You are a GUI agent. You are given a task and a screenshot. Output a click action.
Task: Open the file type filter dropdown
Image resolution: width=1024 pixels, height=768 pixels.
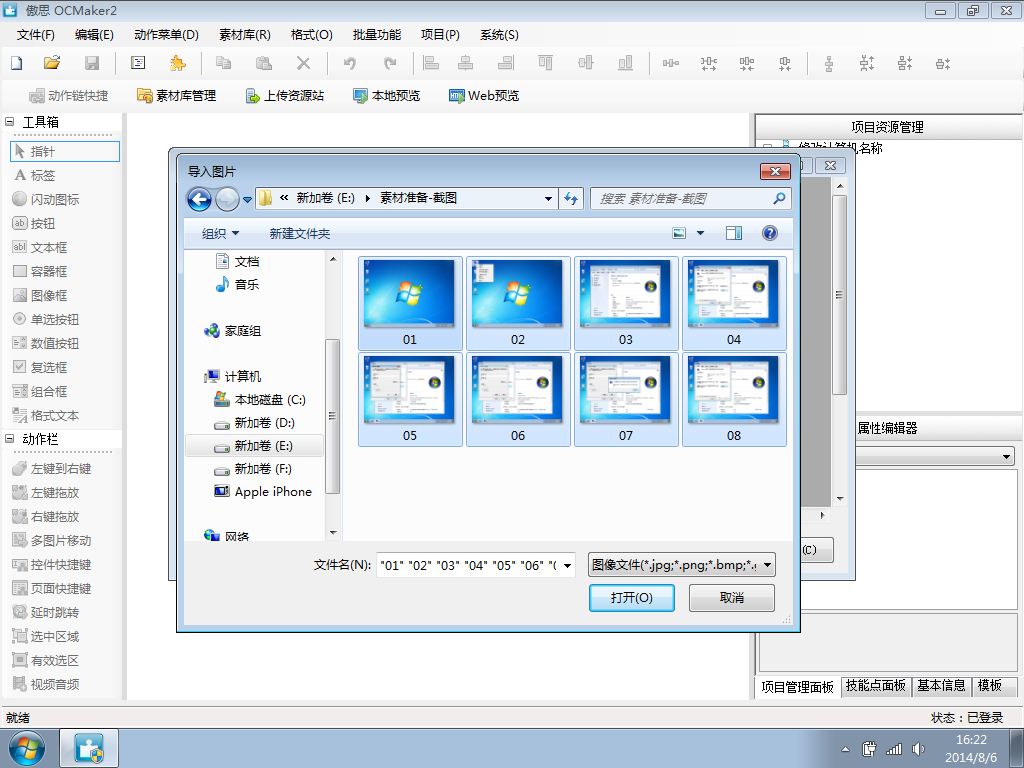(682, 565)
